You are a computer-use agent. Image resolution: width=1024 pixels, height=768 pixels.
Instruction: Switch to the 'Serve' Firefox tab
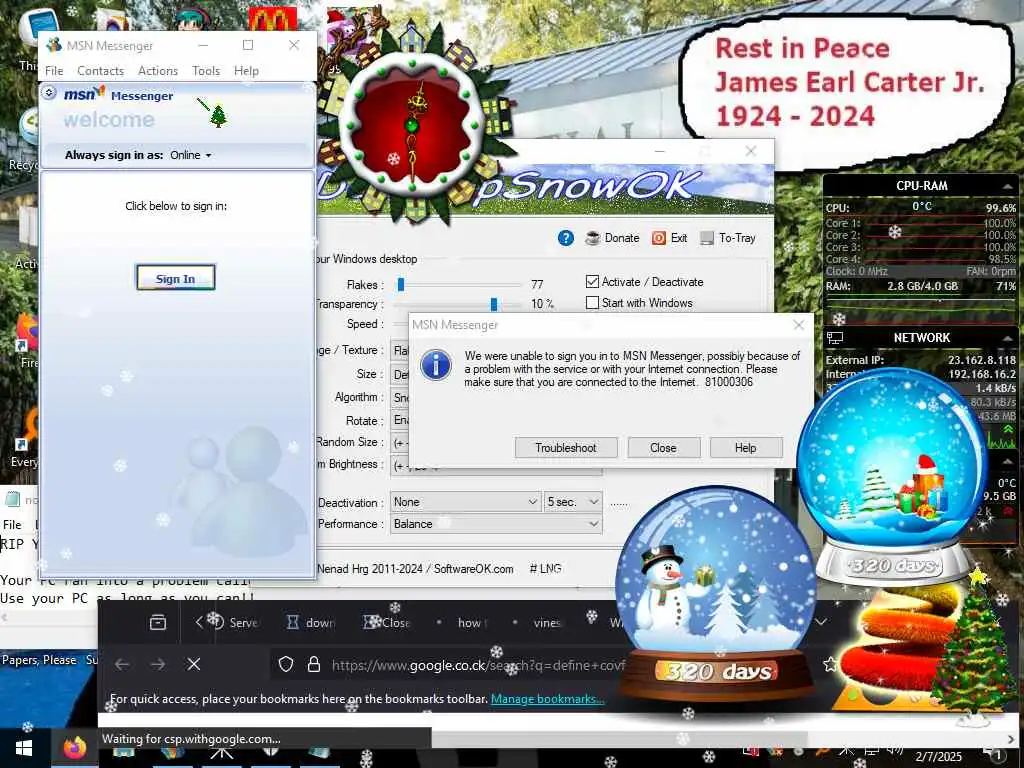point(235,622)
